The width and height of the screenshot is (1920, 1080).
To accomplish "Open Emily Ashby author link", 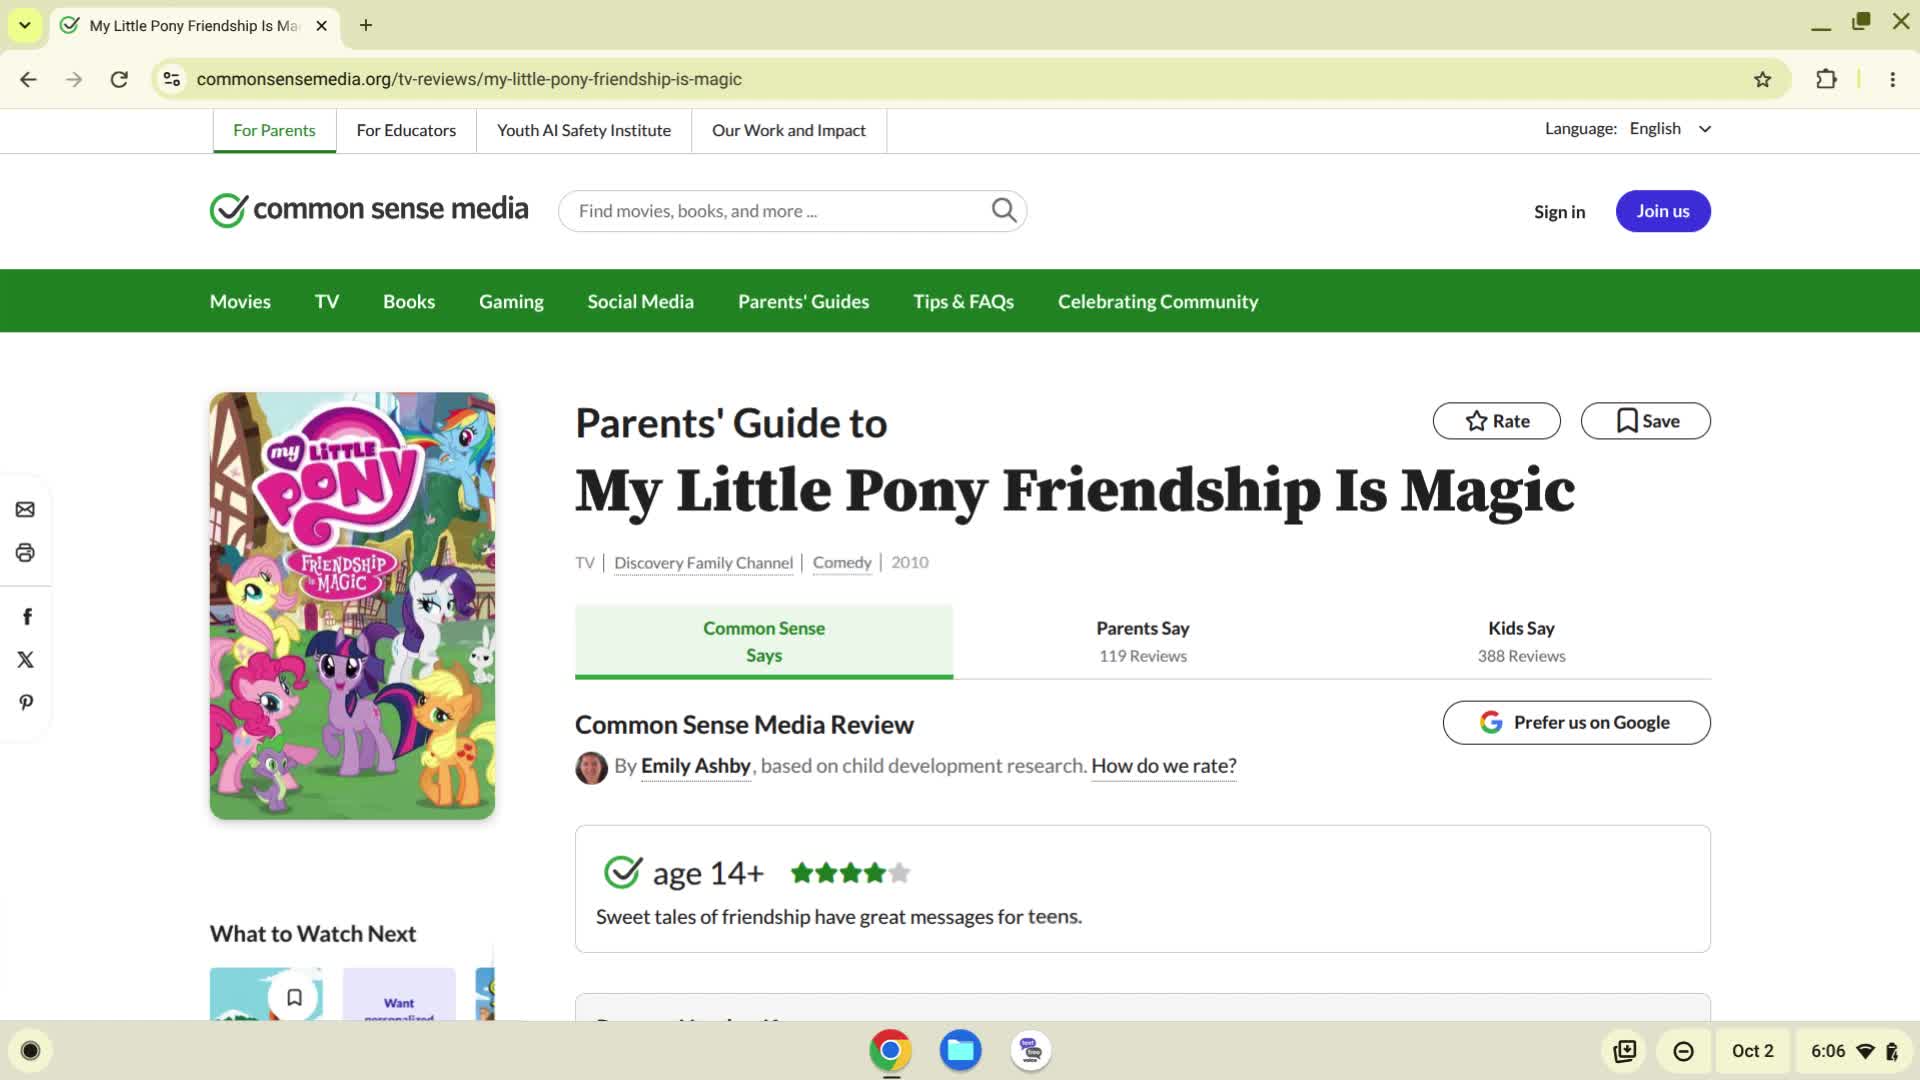I will 695,766.
